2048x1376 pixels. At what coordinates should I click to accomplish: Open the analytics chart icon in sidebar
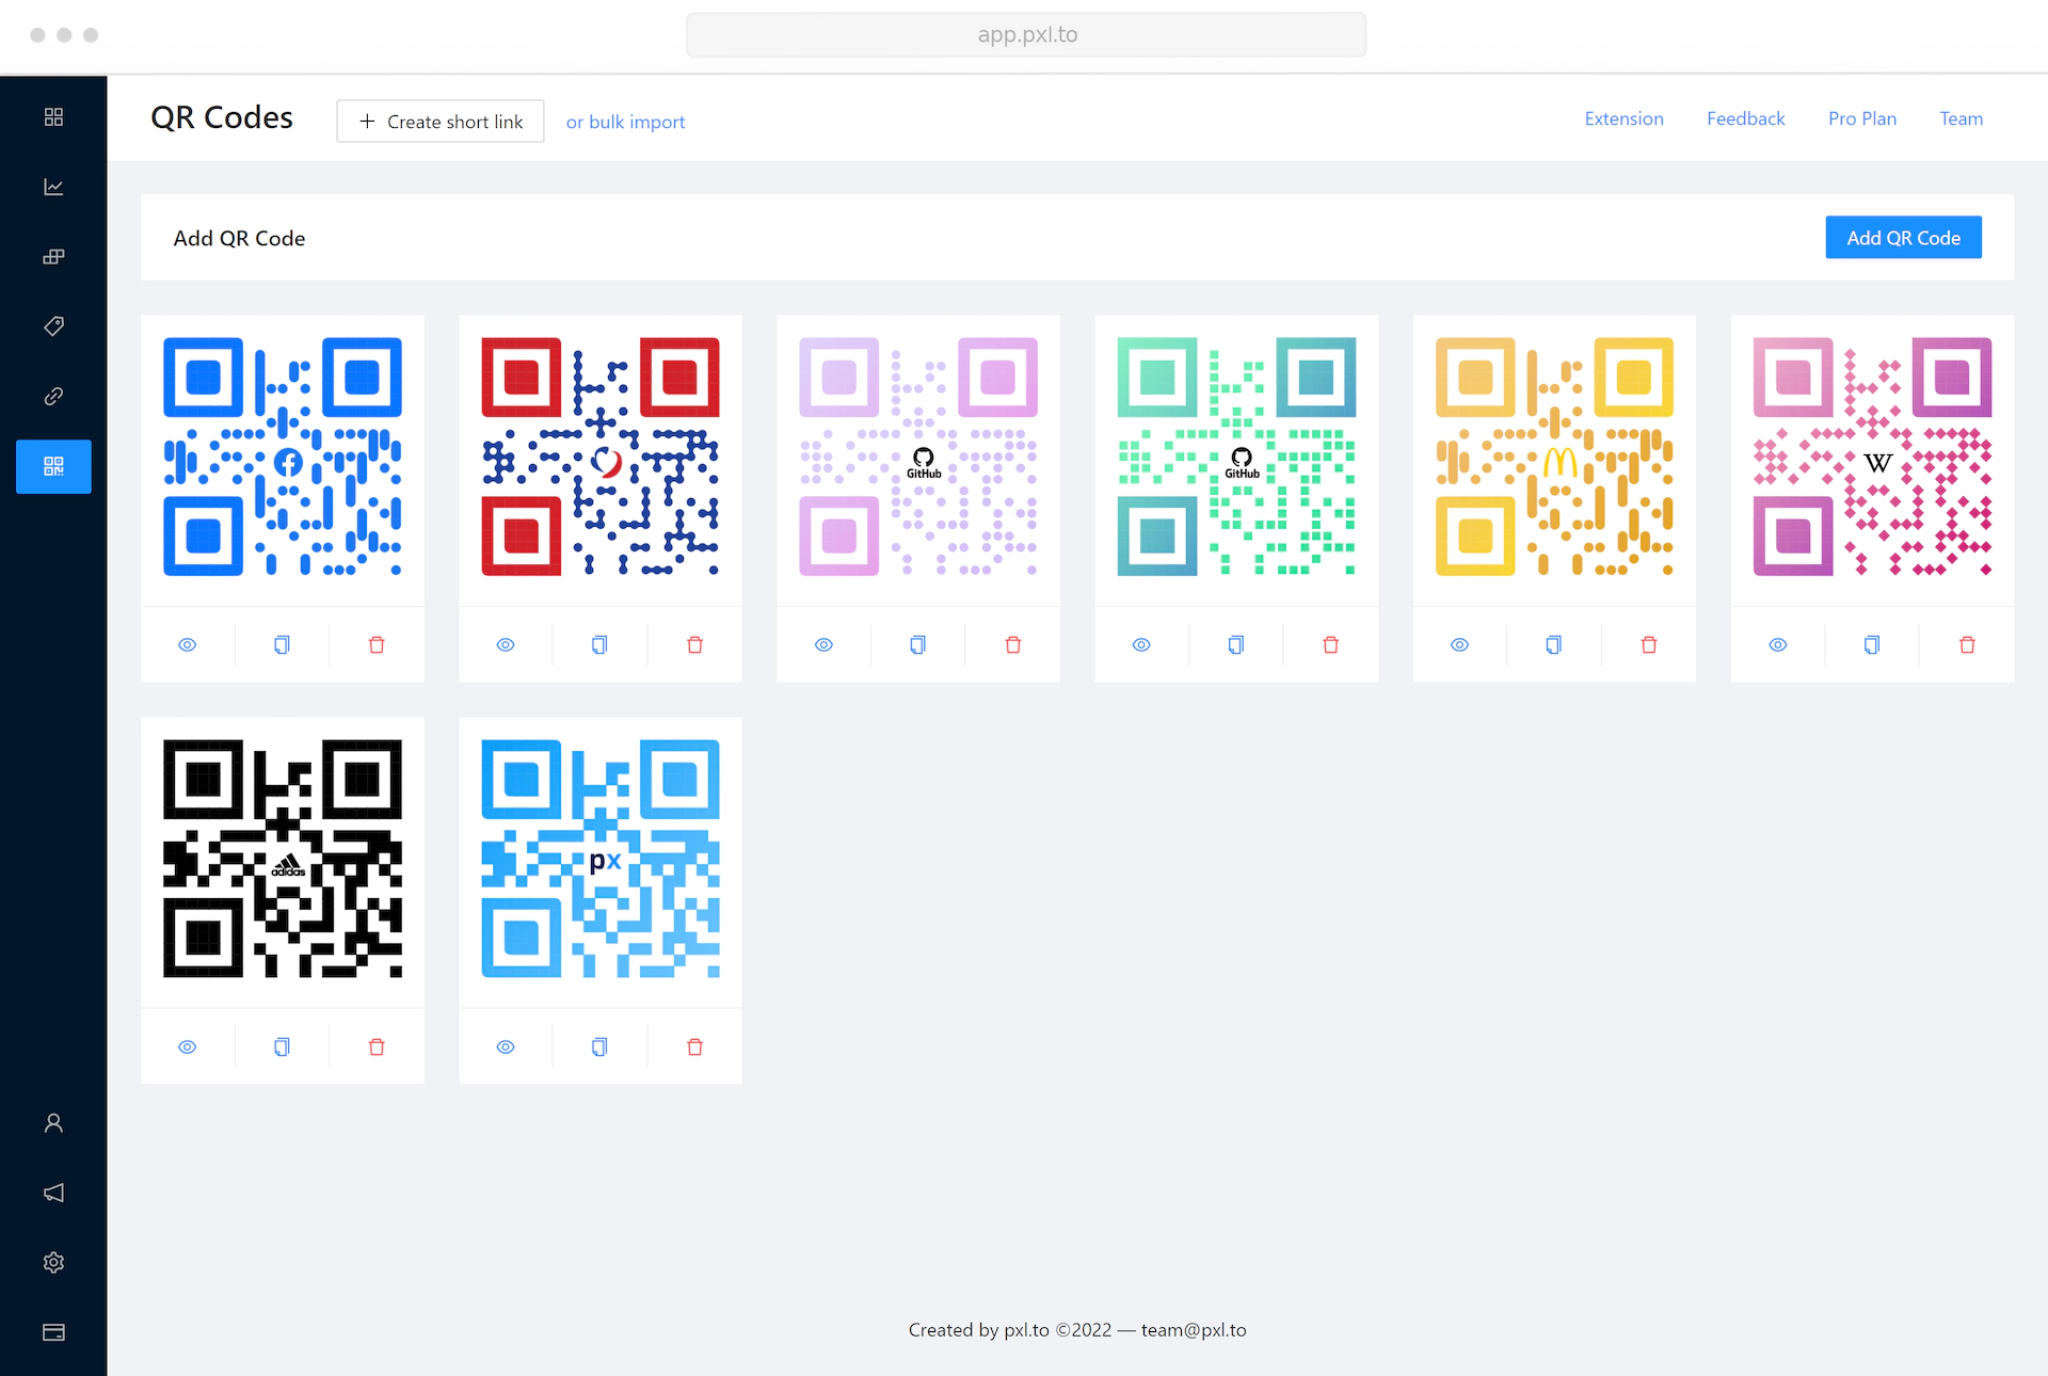(54, 187)
